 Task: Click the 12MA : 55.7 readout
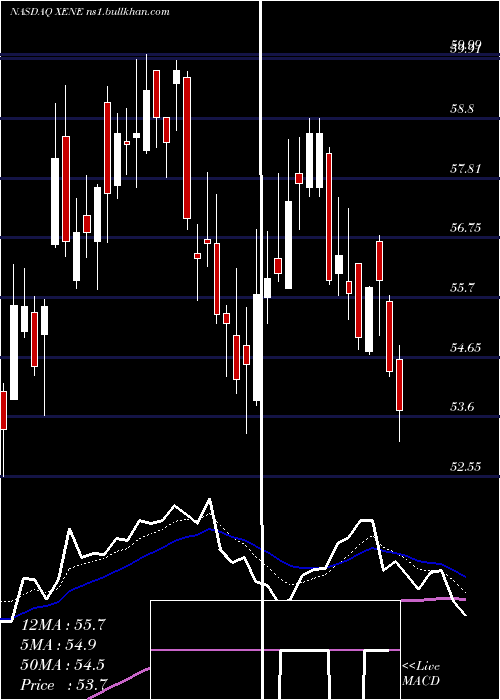63,625
